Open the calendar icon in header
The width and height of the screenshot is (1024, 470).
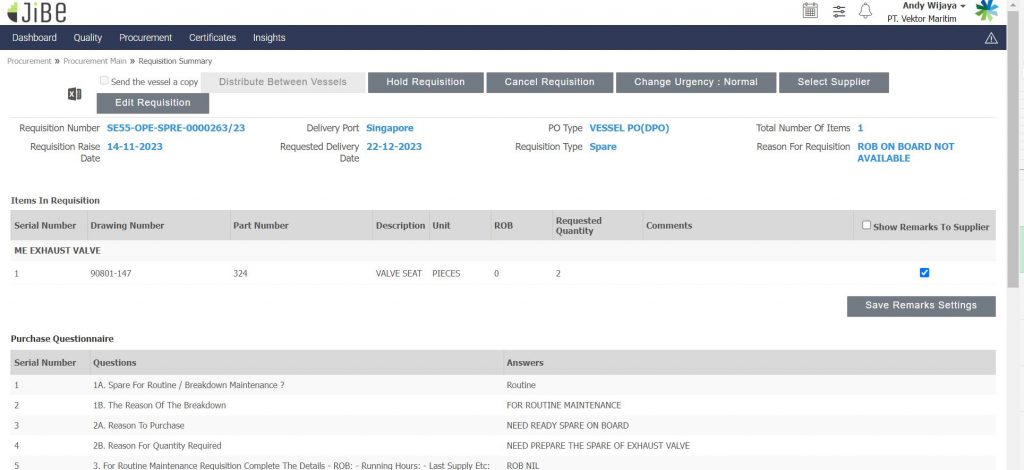(810, 11)
